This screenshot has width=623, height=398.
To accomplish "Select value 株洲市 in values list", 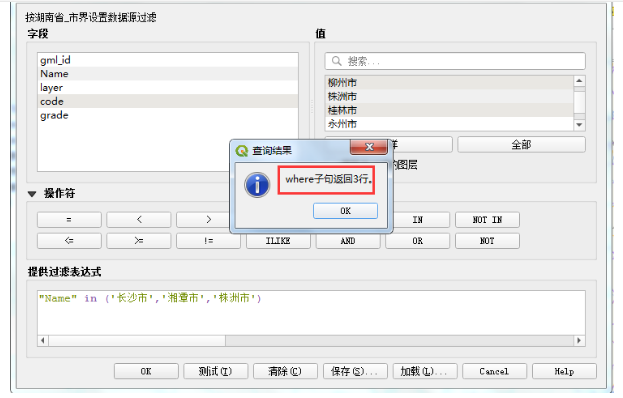I will click(449, 96).
